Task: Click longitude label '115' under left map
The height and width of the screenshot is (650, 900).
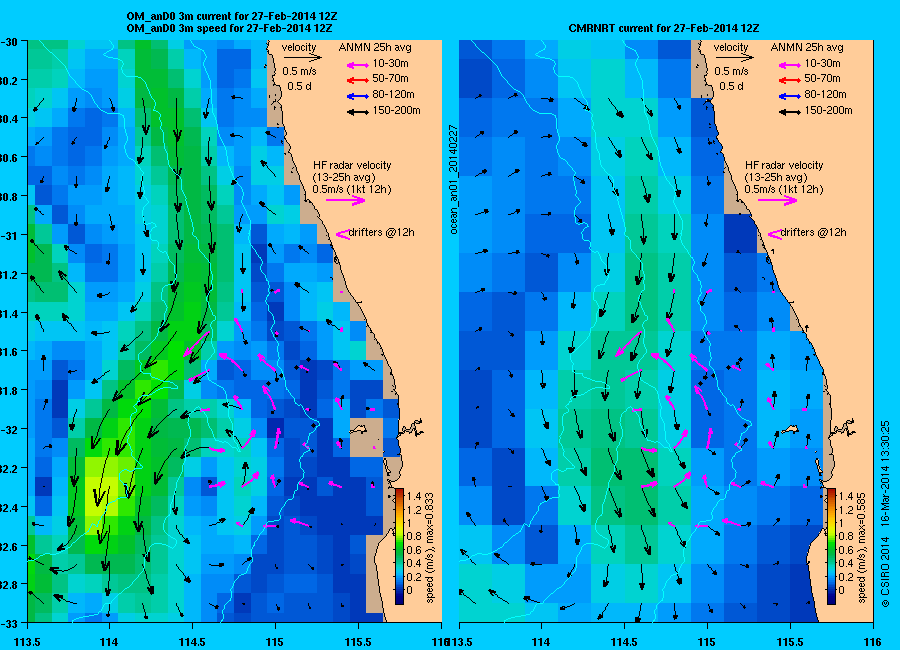Action: [275, 642]
